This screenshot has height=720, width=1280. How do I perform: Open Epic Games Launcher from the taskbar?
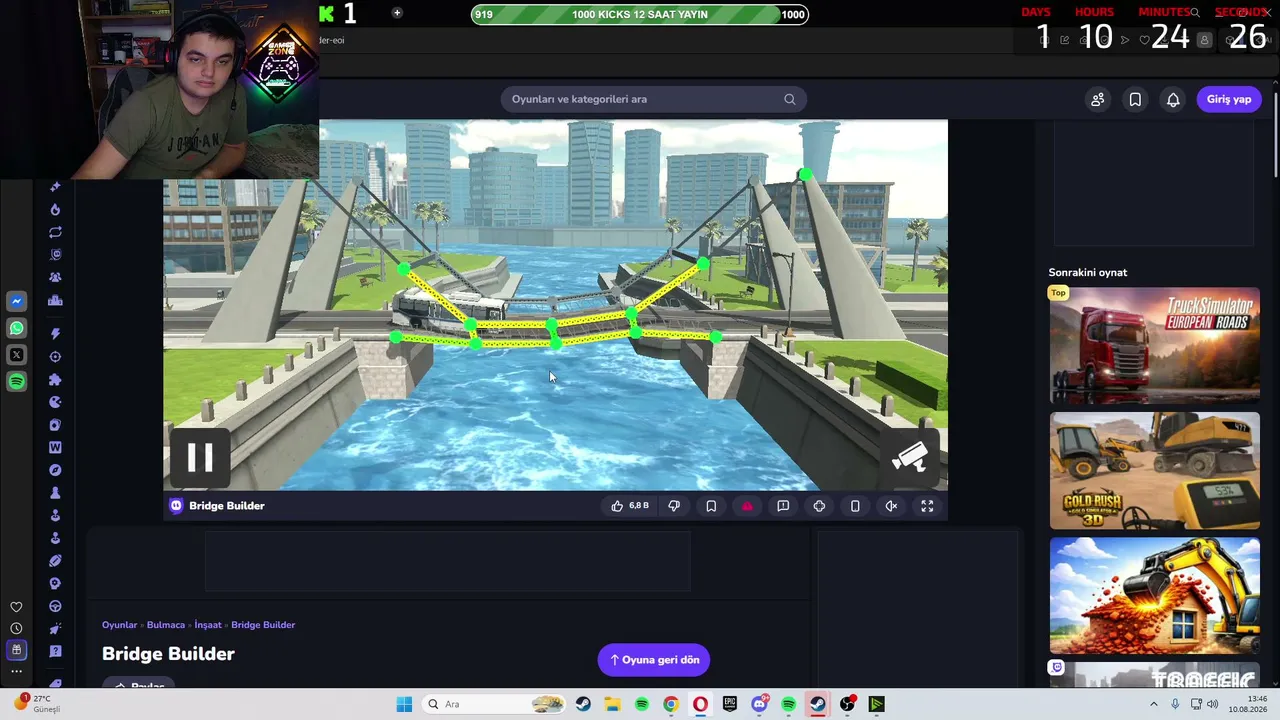click(x=730, y=704)
